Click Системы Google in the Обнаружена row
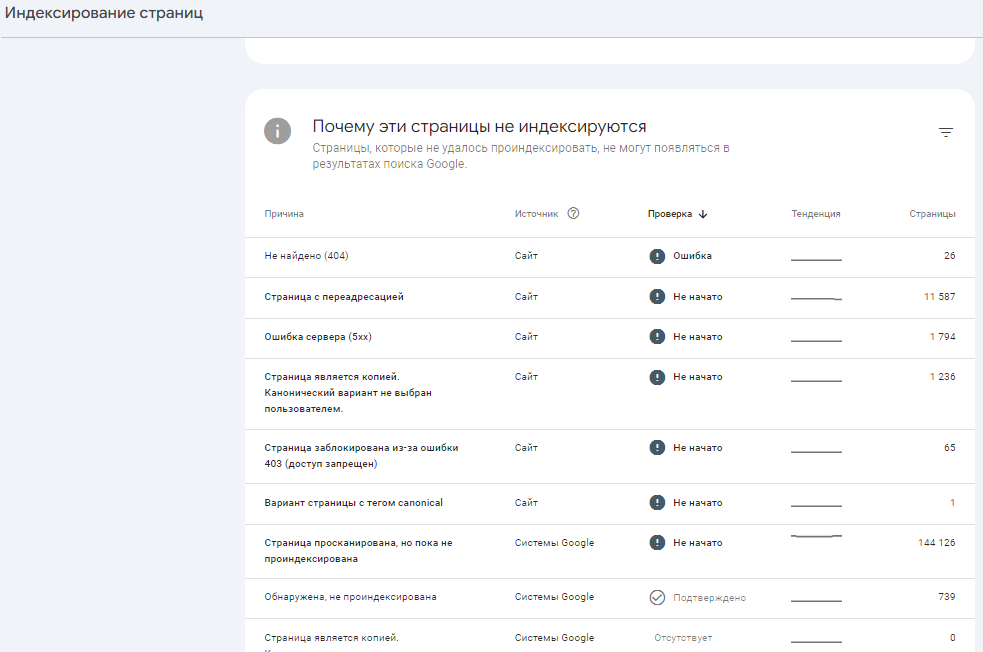The width and height of the screenshot is (983, 652). coord(554,597)
